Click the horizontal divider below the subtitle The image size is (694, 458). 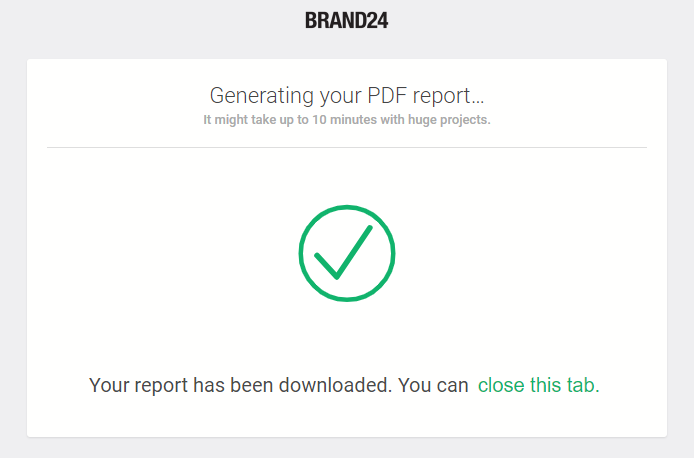(x=346, y=147)
